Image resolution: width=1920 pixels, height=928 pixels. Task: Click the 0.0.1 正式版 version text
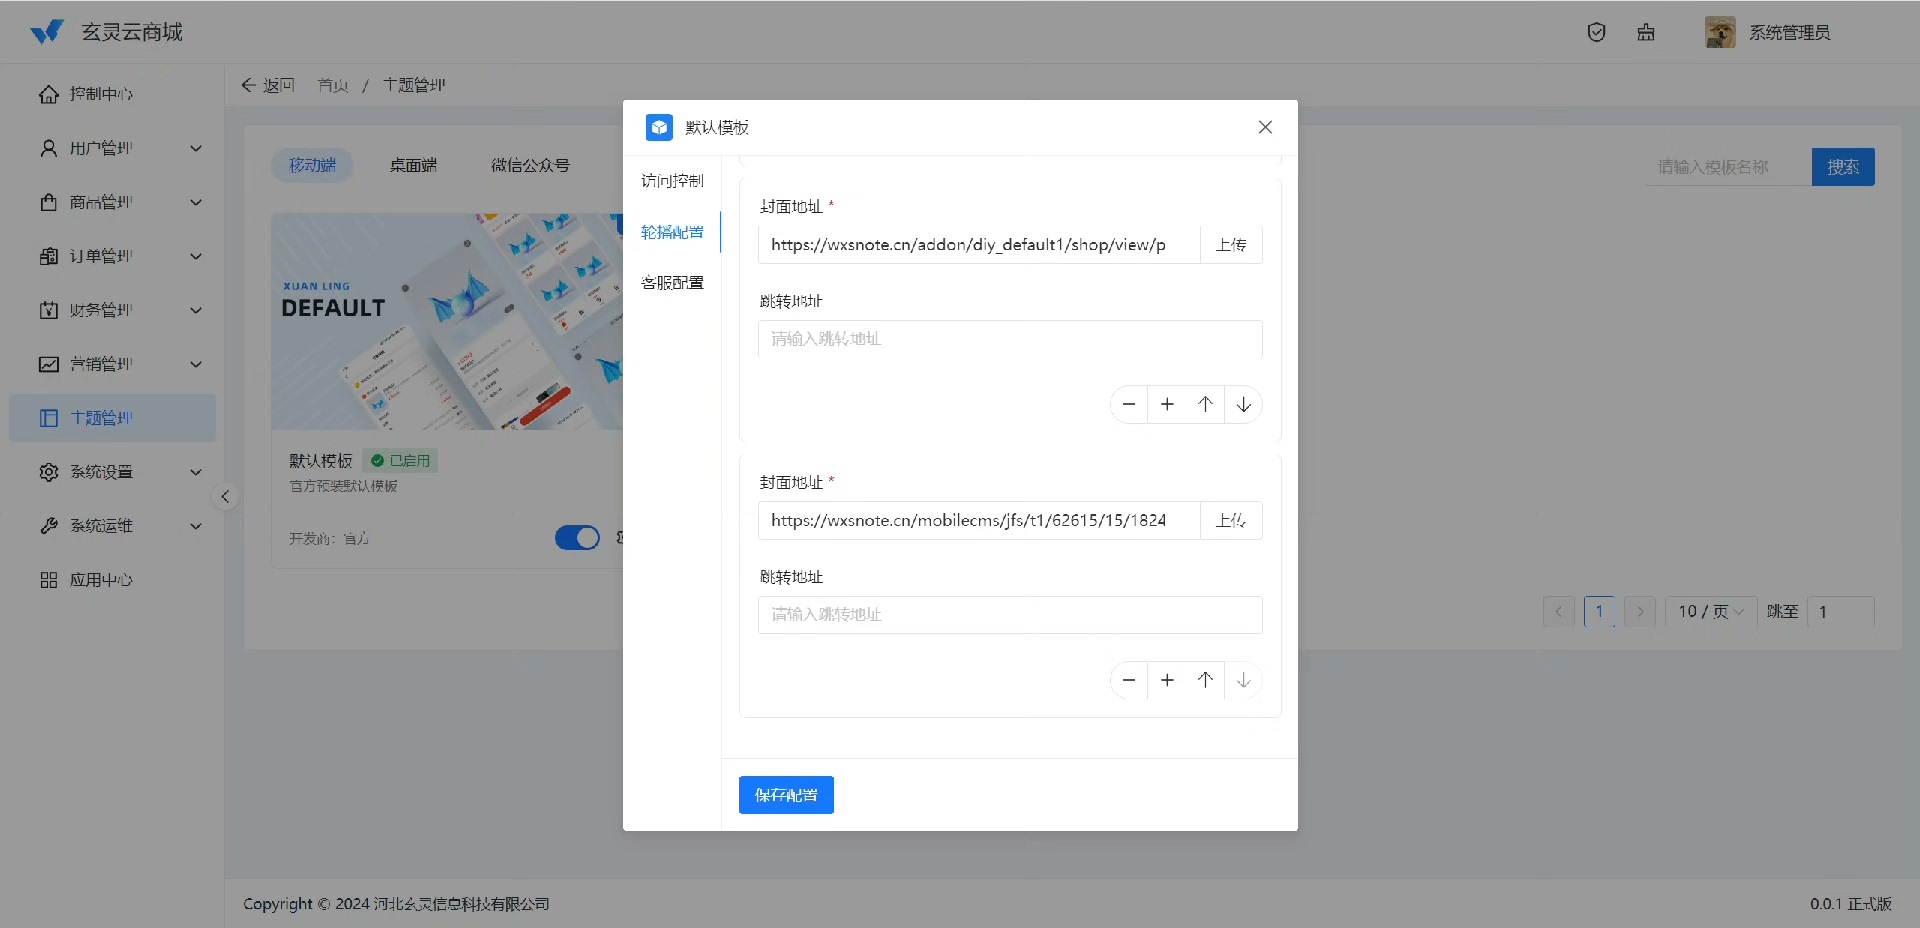point(1851,904)
